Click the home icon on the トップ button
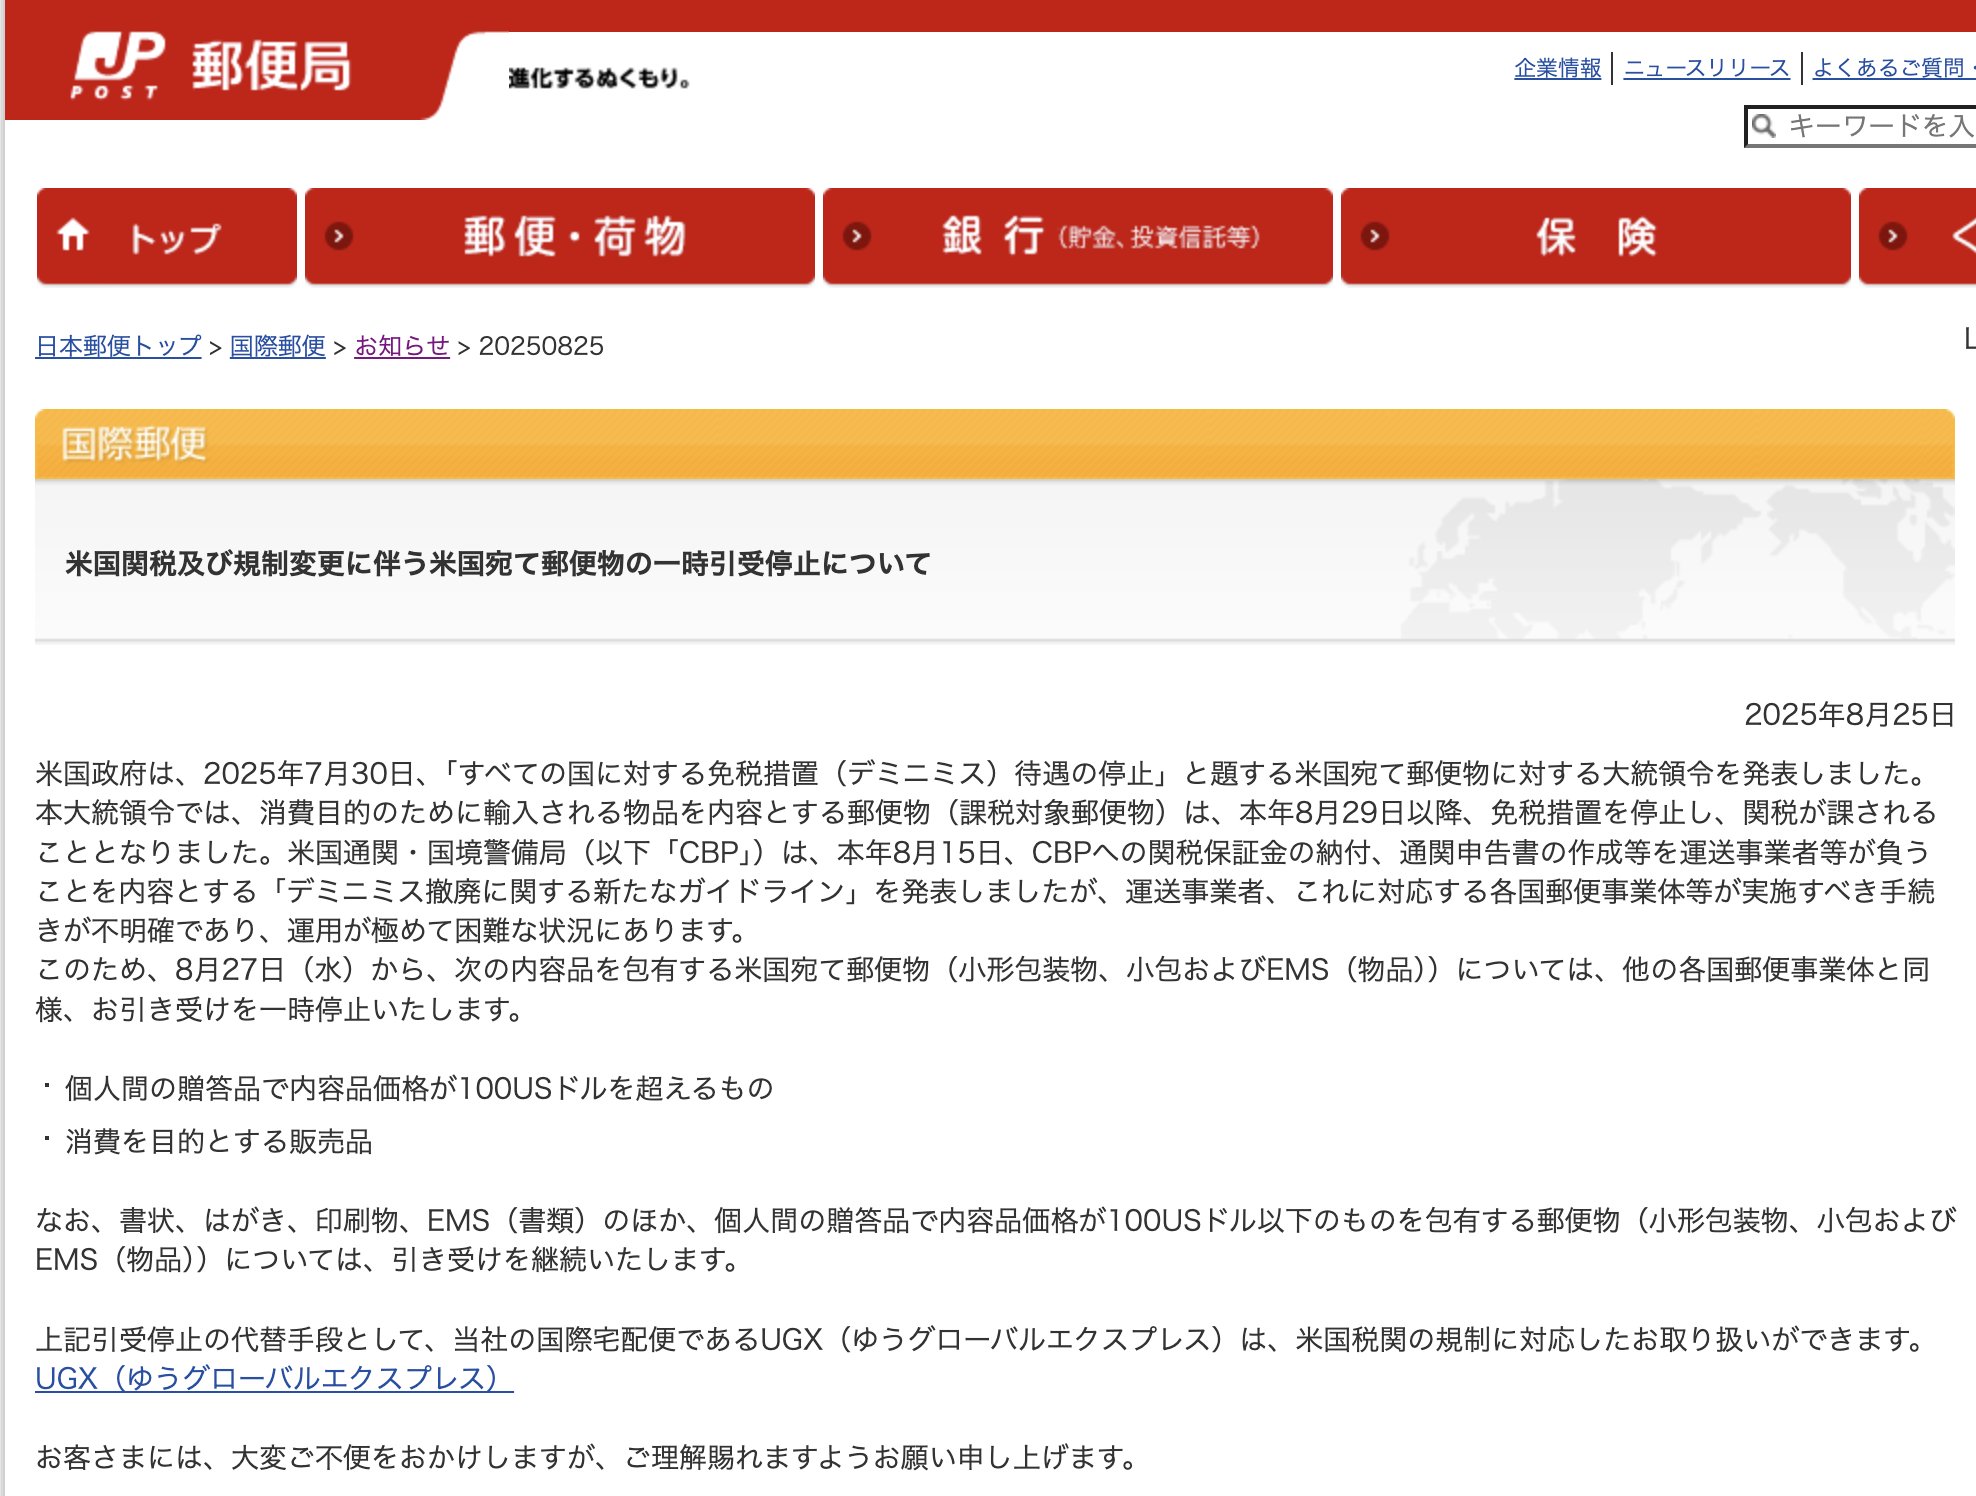 [73, 236]
